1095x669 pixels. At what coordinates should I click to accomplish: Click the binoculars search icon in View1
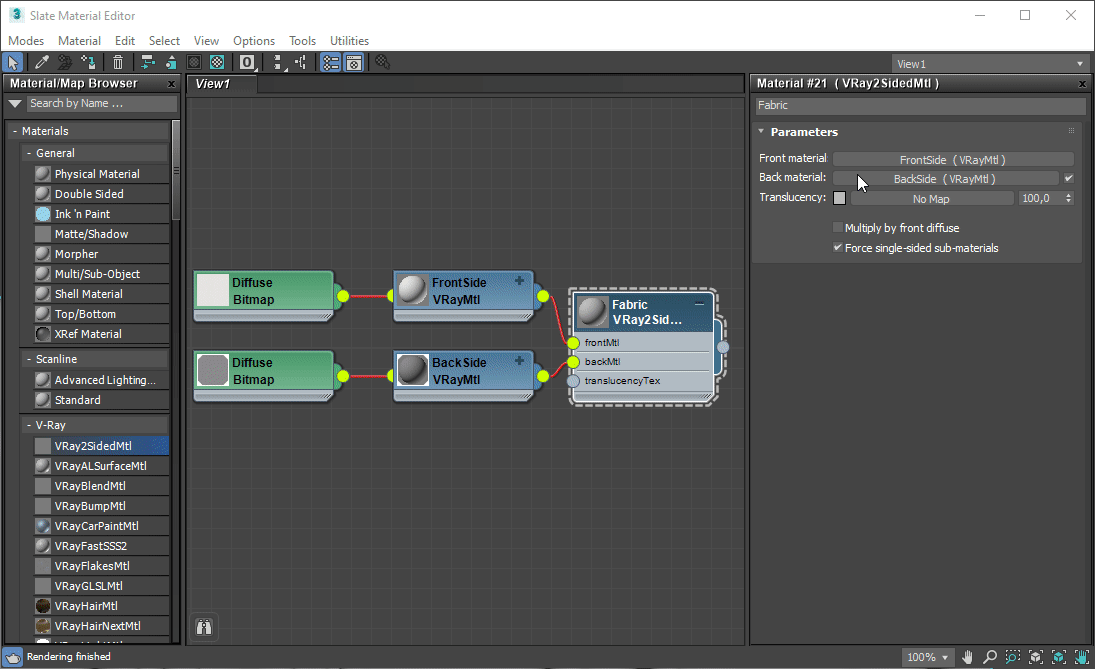(204, 627)
